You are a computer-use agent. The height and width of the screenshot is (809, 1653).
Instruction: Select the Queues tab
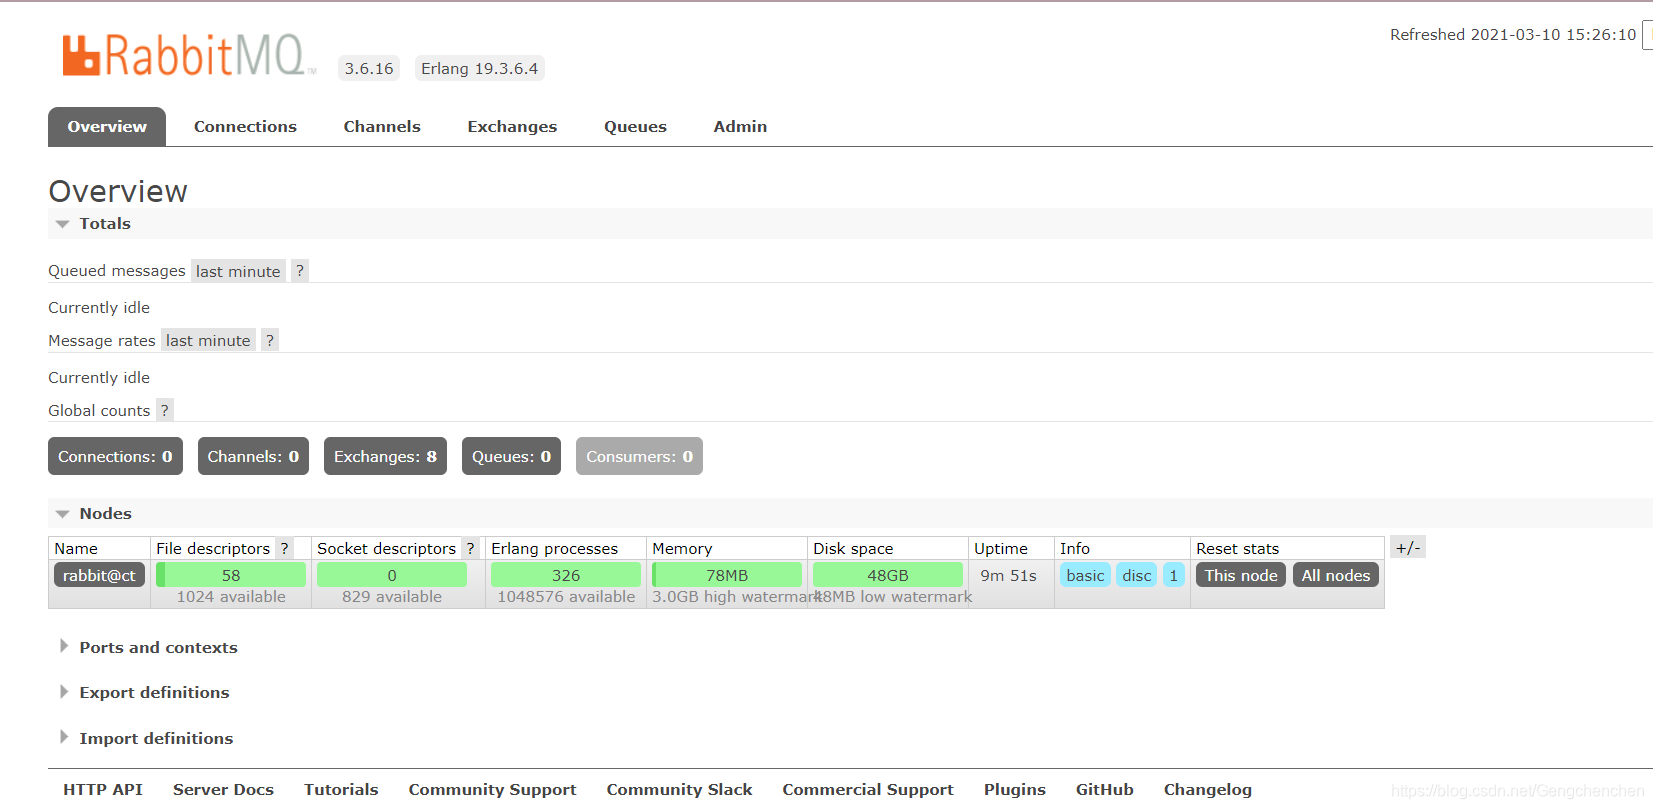coord(635,127)
